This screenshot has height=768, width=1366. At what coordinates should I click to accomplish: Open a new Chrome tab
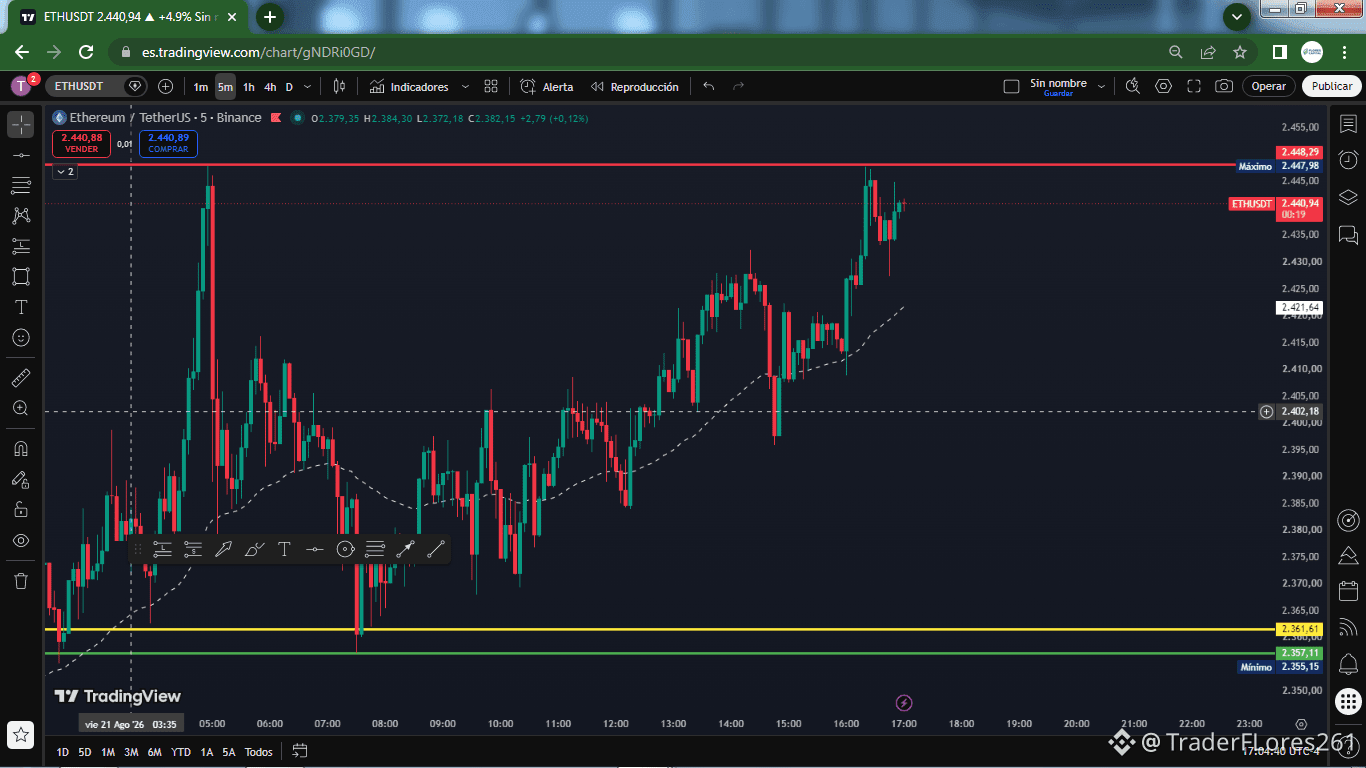[270, 17]
